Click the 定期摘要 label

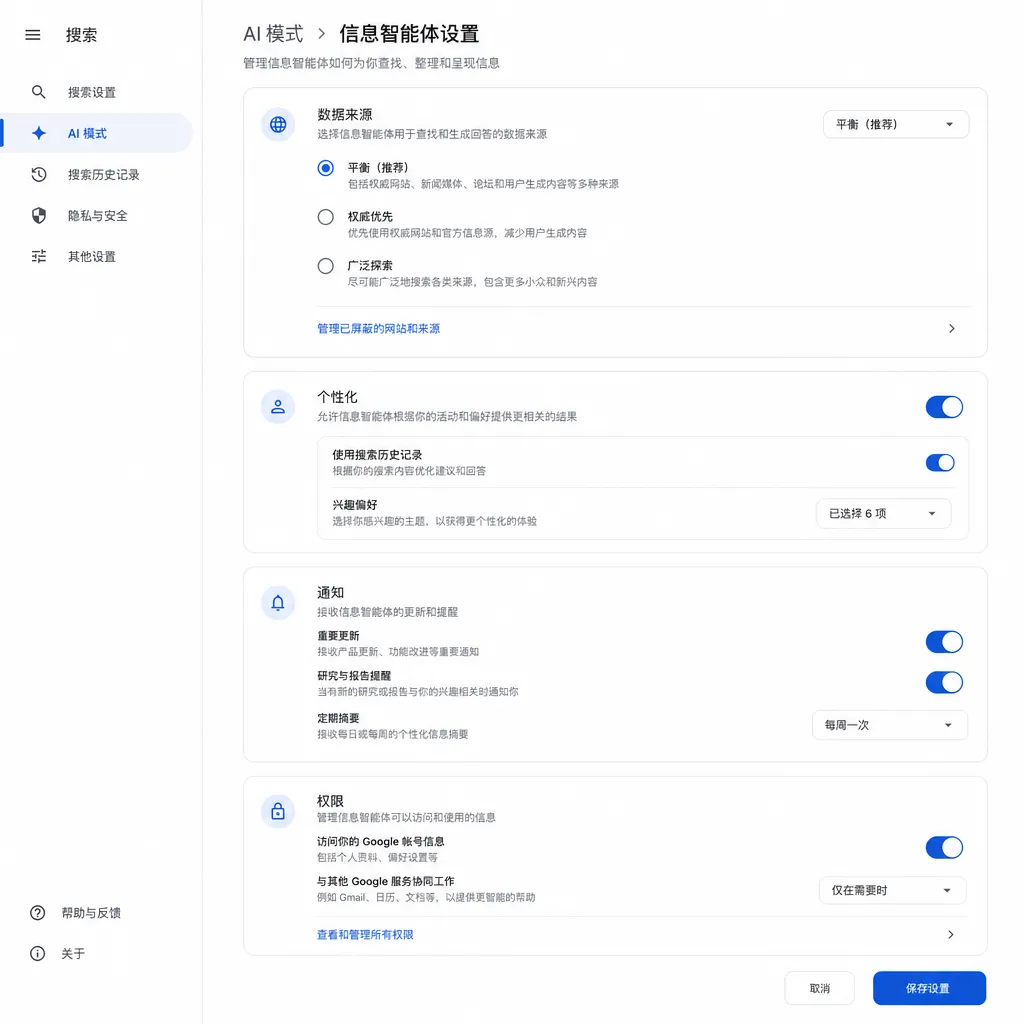[338, 718]
